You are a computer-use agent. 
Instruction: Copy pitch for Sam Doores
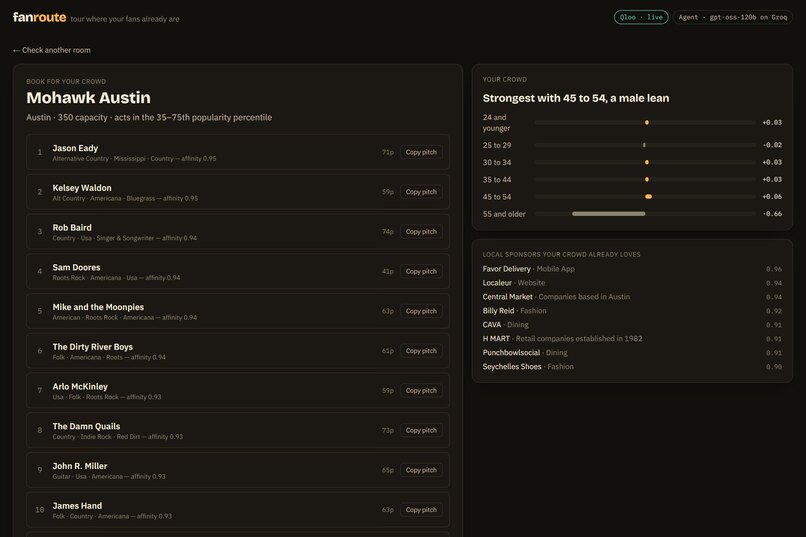[x=421, y=271]
